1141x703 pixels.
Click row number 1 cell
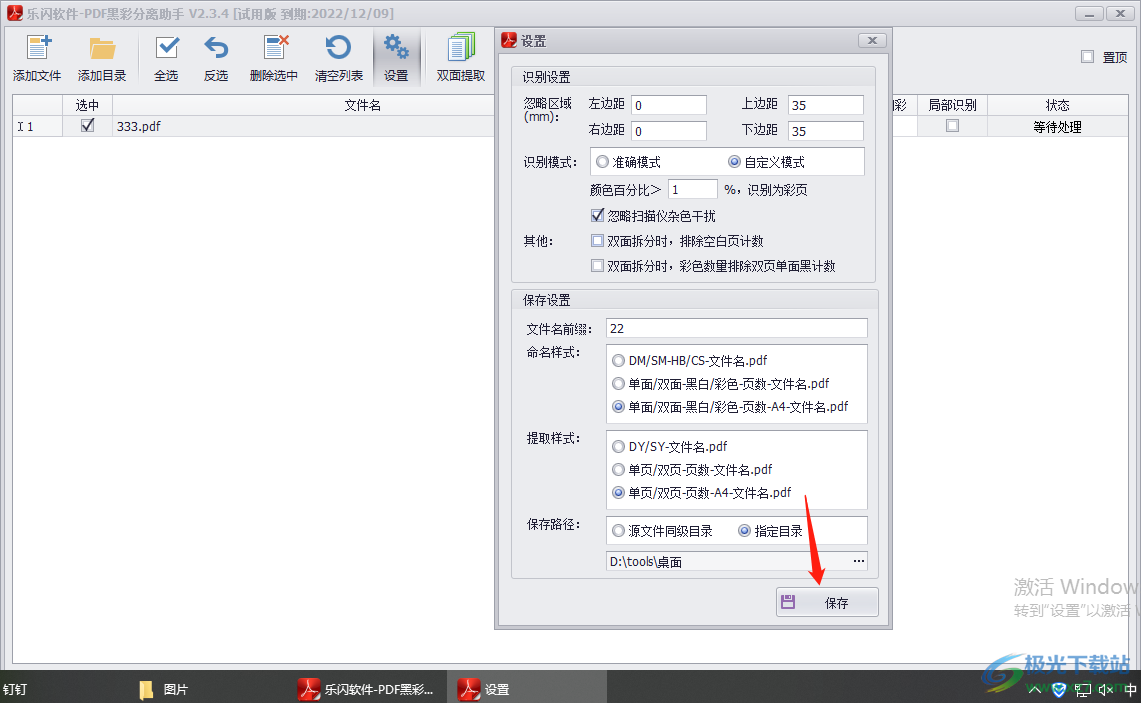(x=37, y=126)
